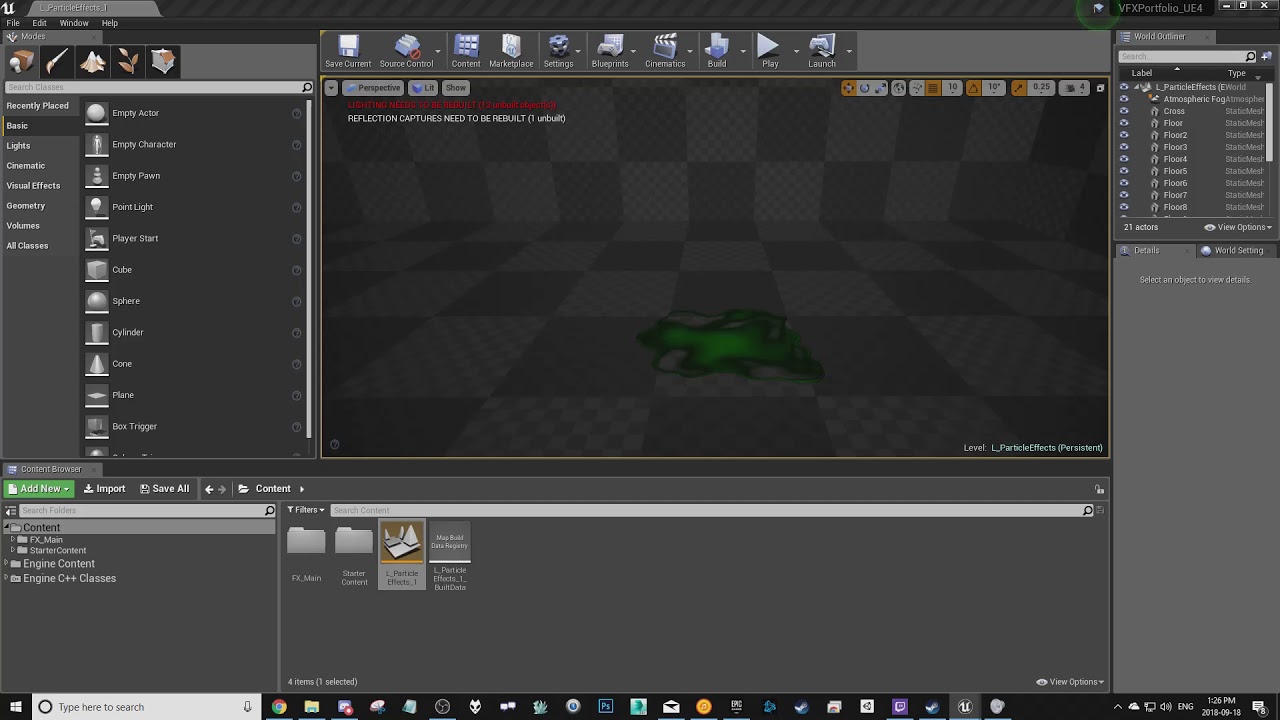1280x720 pixels.
Task: Hide the Floor2 actor via eye icon
Action: [1124, 135]
